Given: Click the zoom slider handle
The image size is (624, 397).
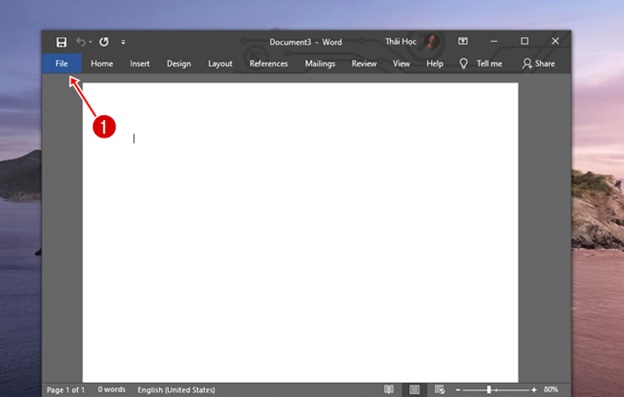Looking at the screenshot, I should click(489, 390).
